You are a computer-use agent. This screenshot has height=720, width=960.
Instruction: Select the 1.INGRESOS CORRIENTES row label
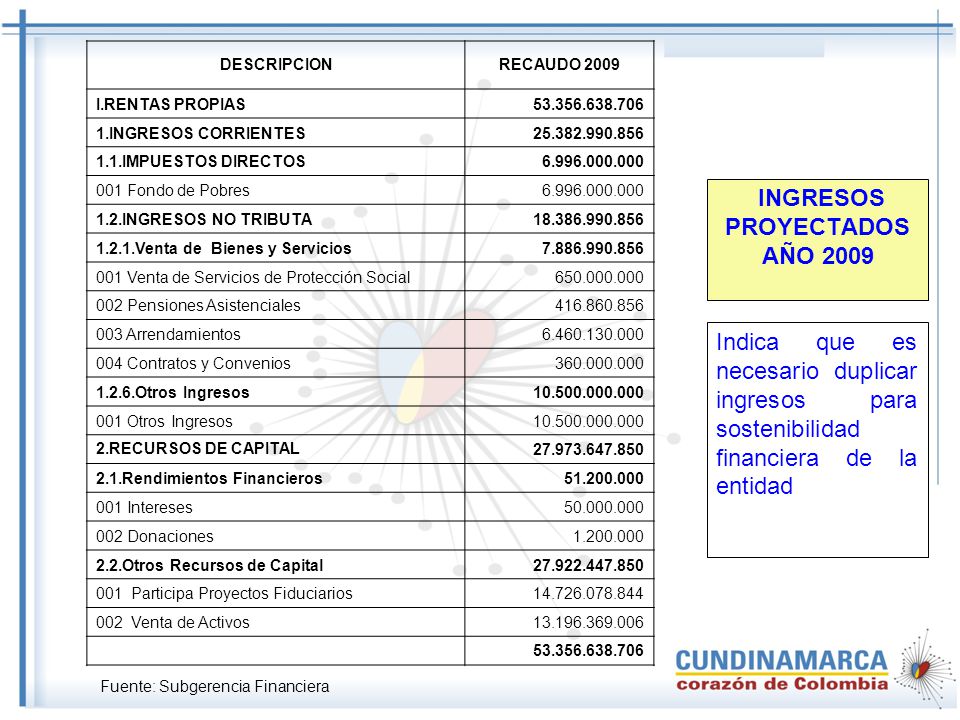click(200, 133)
